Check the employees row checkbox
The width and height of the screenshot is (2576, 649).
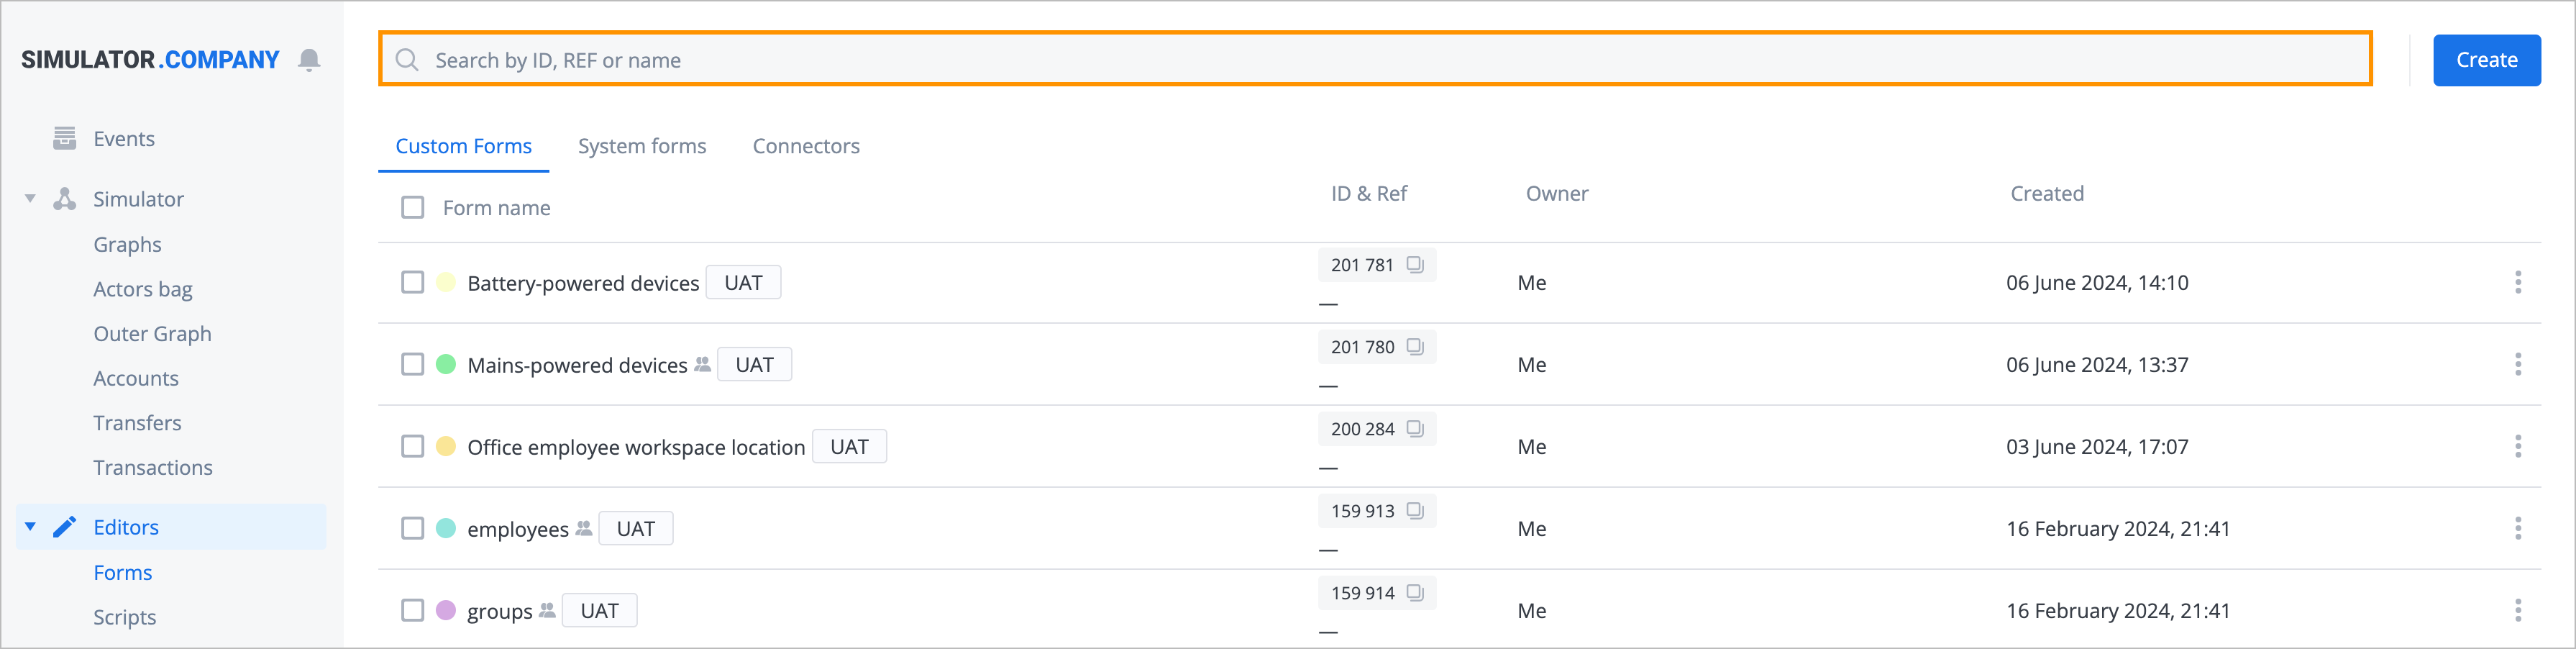[x=412, y=529]
